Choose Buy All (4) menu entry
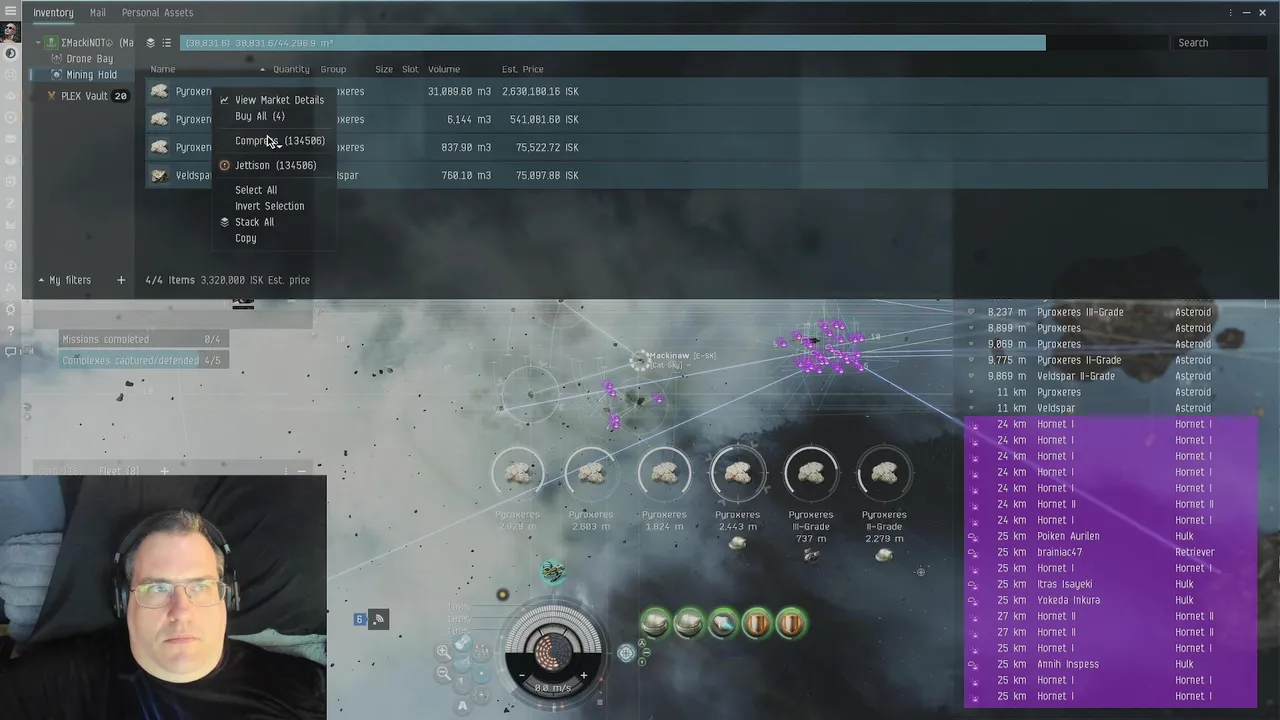This screenshot has height=720, width=1280. (x=260, y=116)
